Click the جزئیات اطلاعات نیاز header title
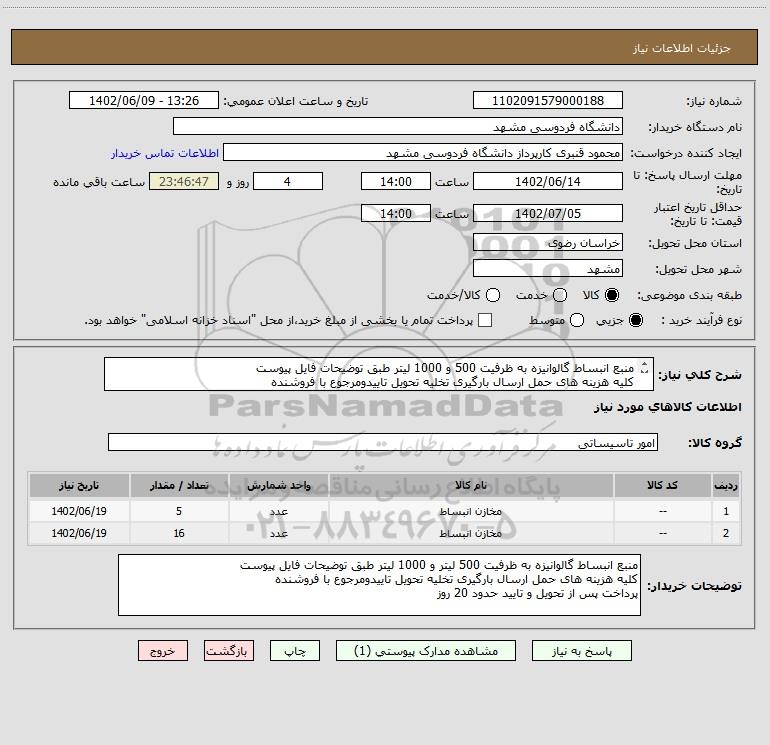Image resolution: width=770 pixels, height=745 pixels. click(x=681, y=48)
